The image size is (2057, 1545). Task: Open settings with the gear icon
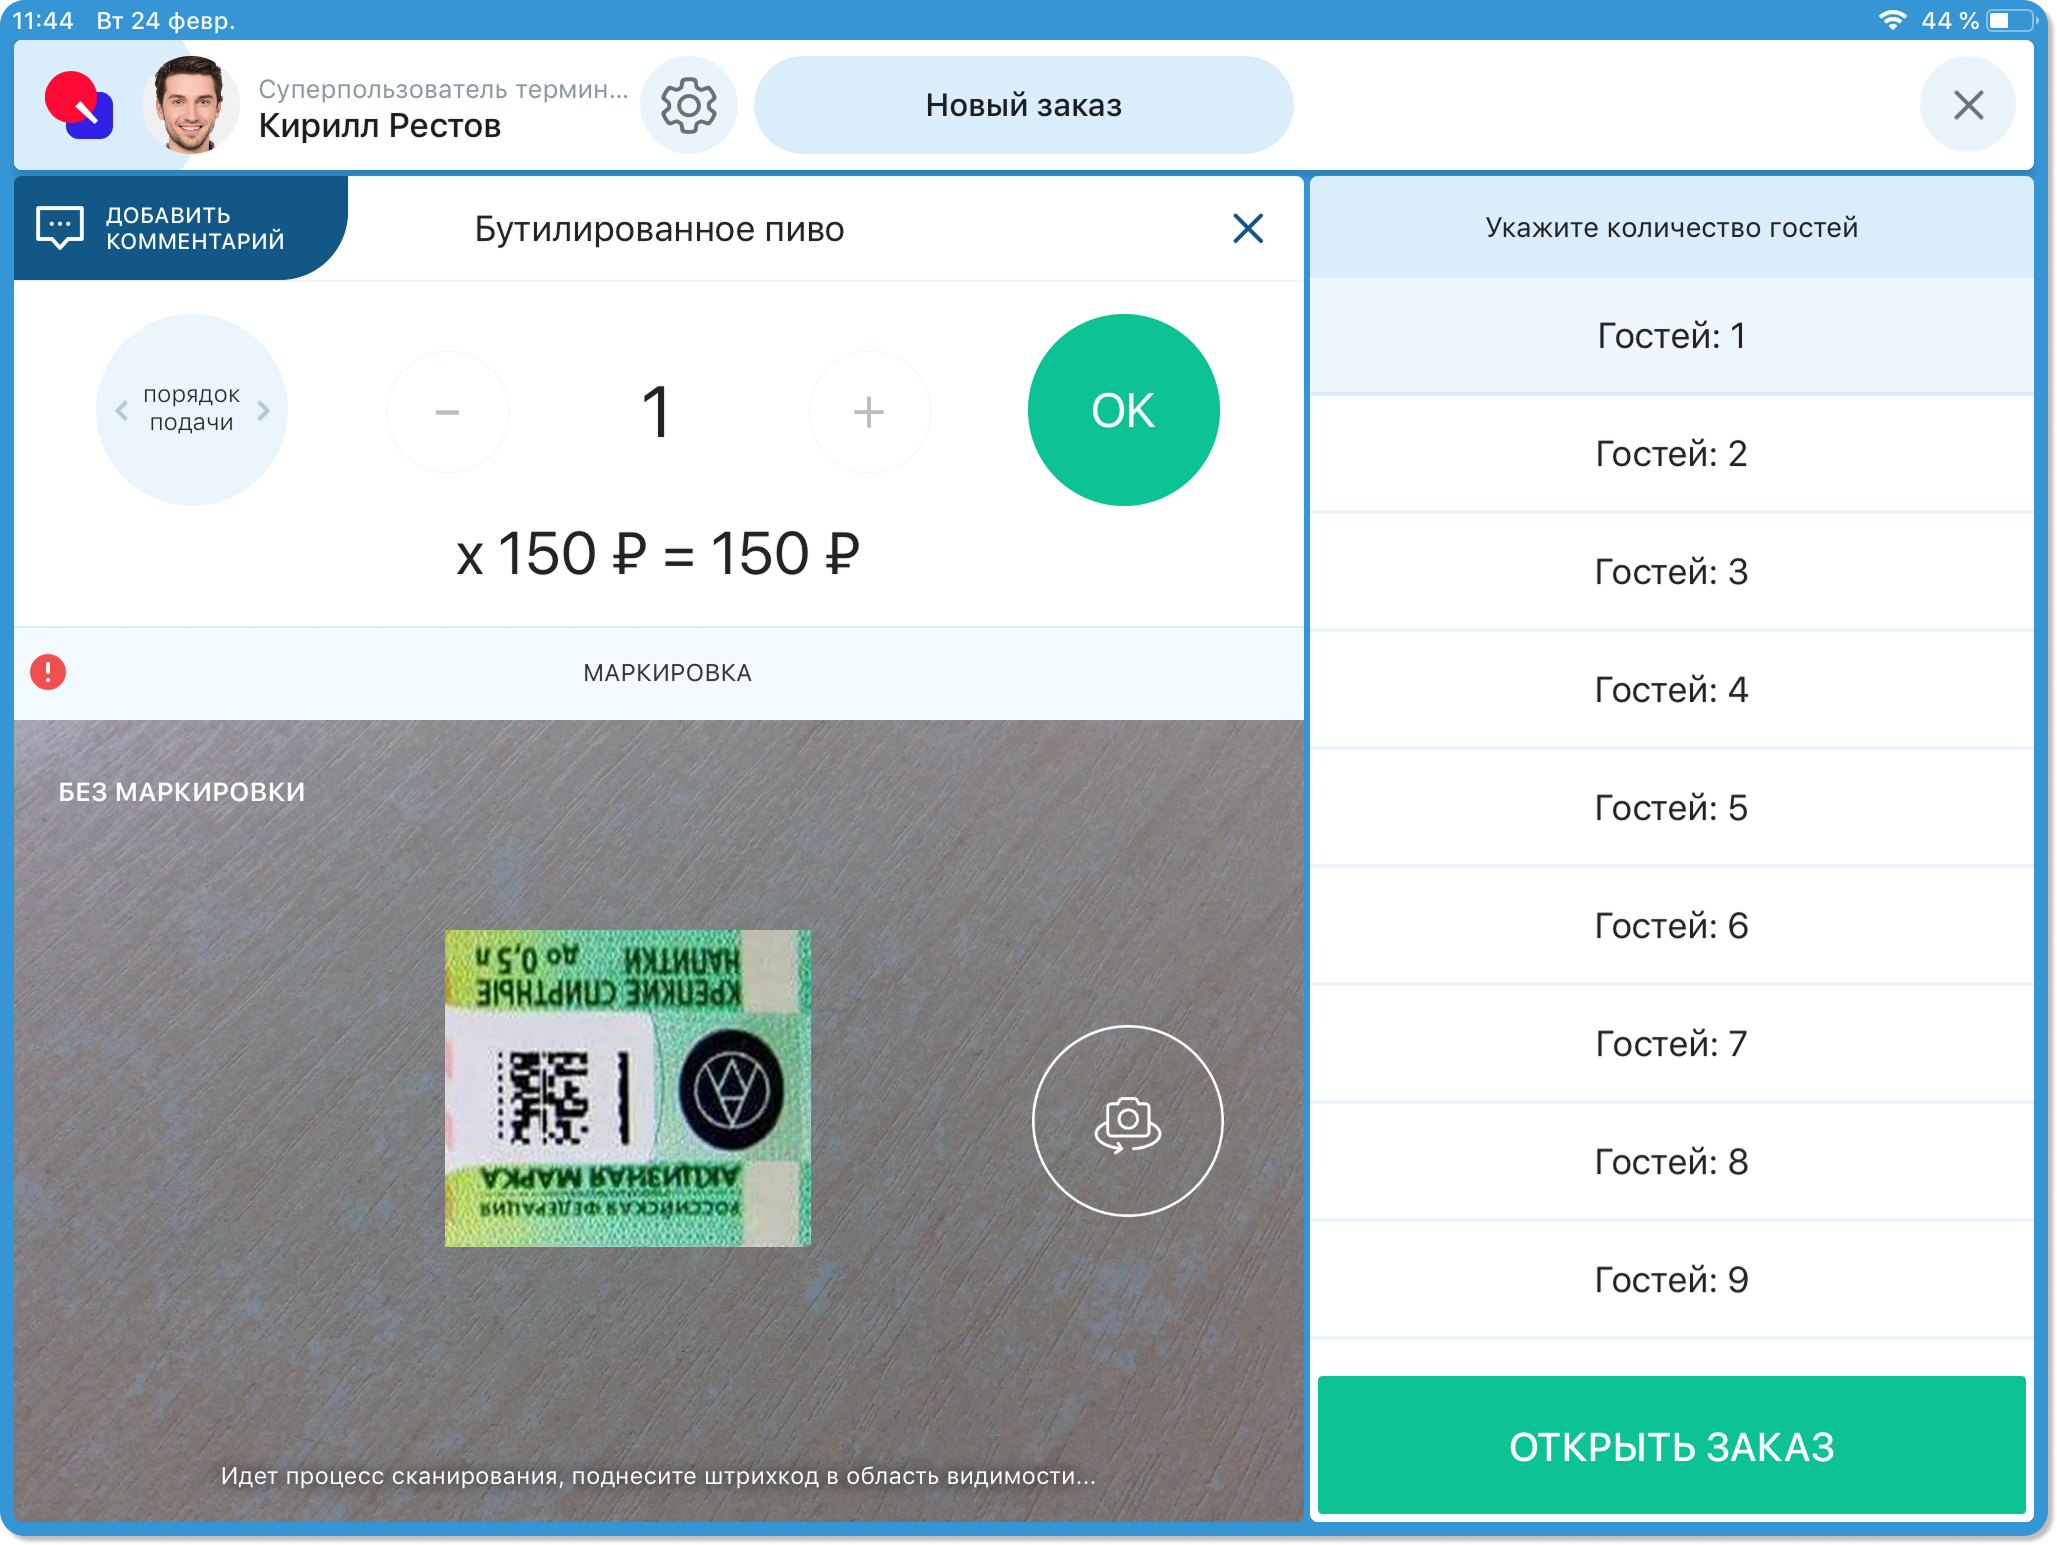pos(688,105)
